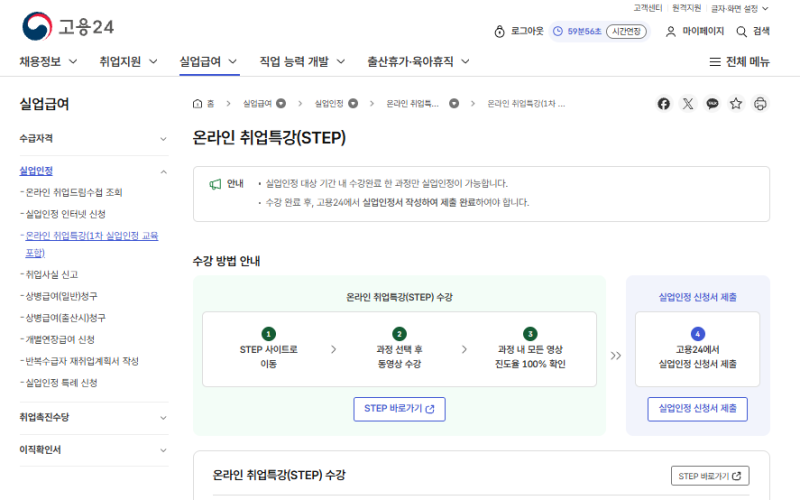Click step 4 고용24에서 실업인정 신청서 제출
800x500 pixels.
tap(697, 349)
